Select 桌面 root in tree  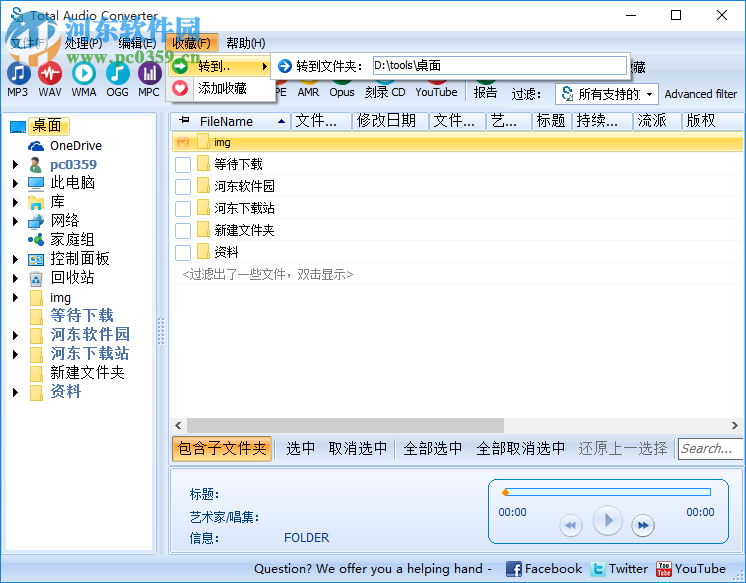(x=47, y=126)
